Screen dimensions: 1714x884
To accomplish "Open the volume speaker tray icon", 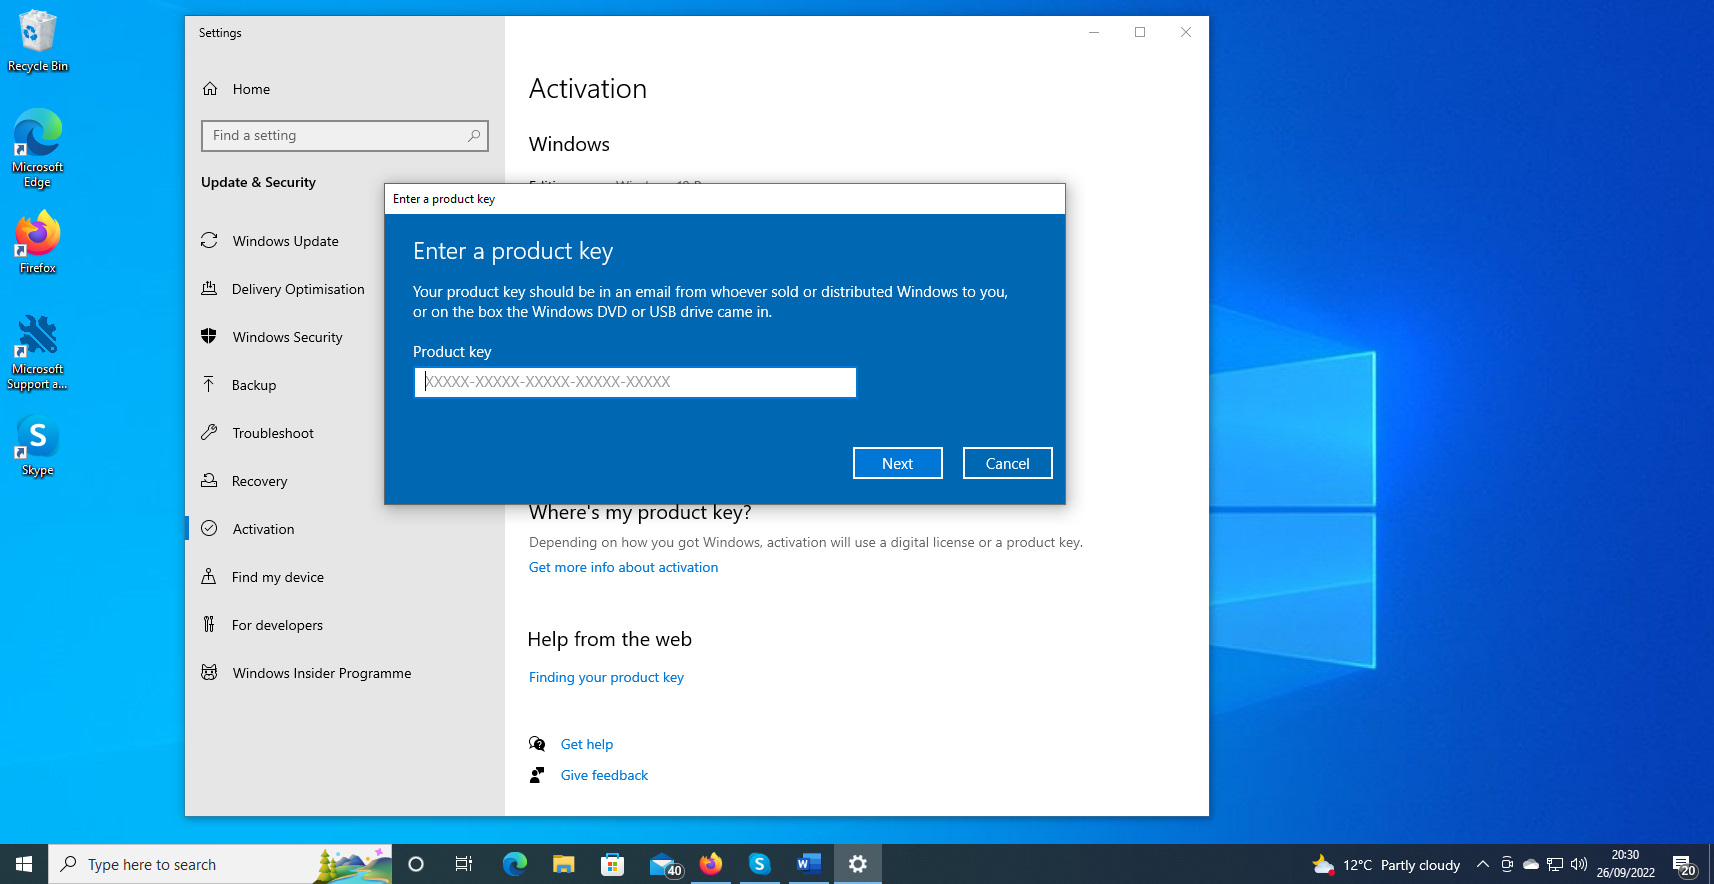I will (x=1579, y=865).
